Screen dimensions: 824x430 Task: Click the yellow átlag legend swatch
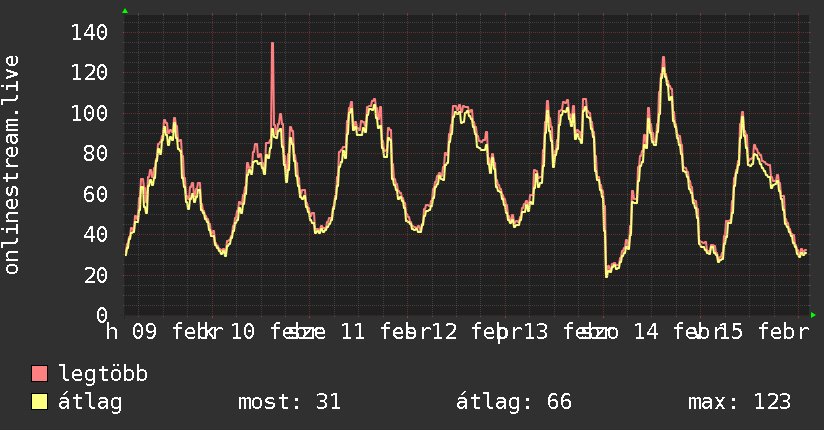[x=39, y=401]
